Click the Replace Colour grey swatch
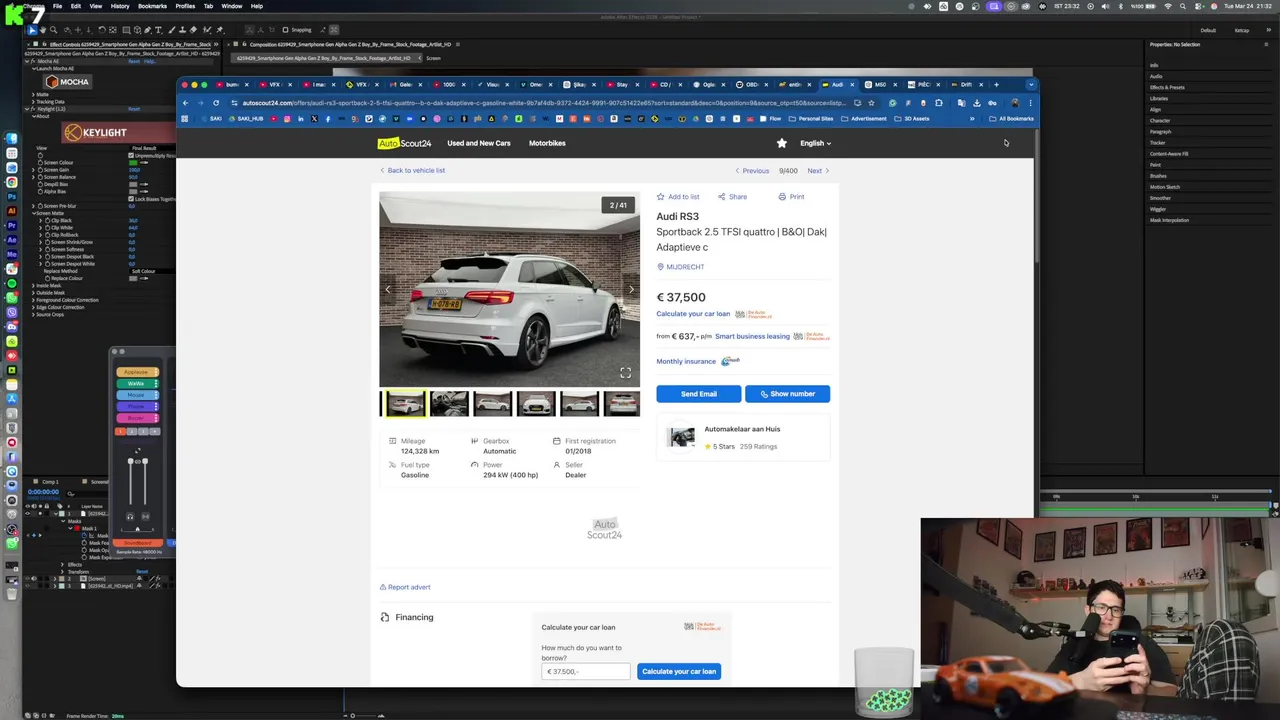The image size is (1280, 720). click(133, 278)
